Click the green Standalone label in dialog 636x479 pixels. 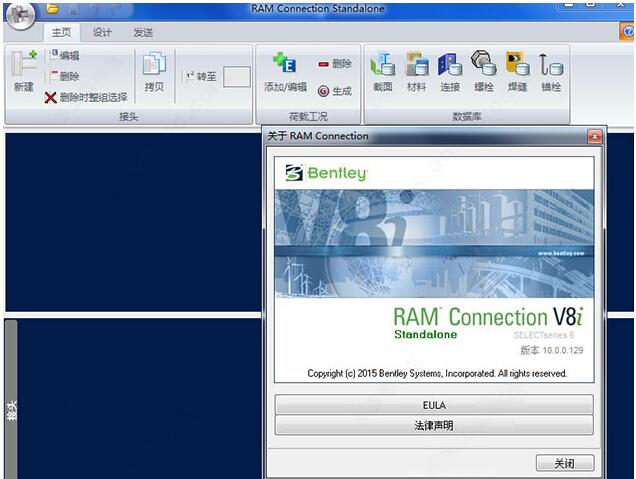(x=425, y=335)
